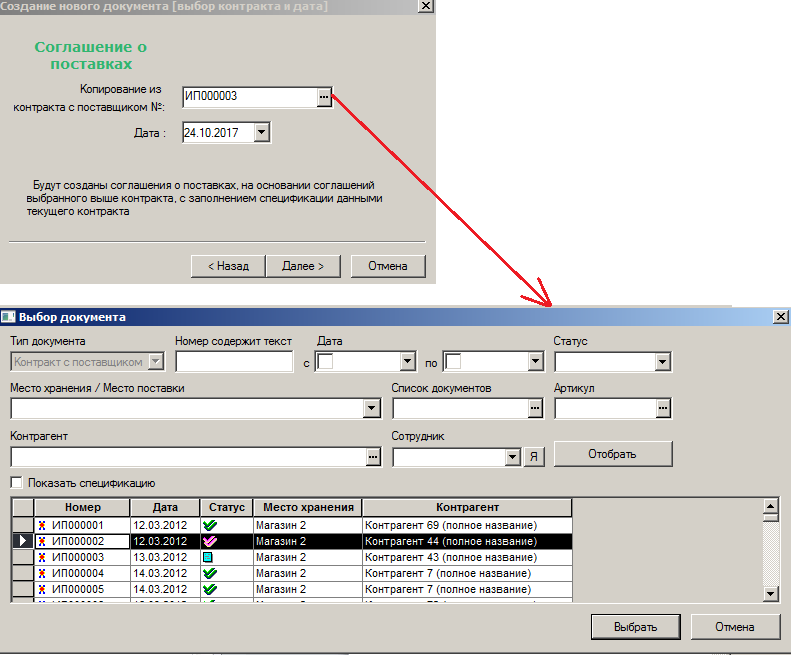Image resolution: width=791 pixels, height=655 pixels.
Task: Sort by the Контрагент column header
Action: (x=467, y=507)
